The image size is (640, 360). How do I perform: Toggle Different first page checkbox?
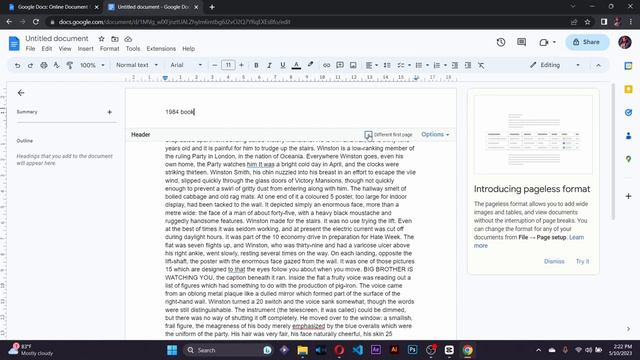368,135
